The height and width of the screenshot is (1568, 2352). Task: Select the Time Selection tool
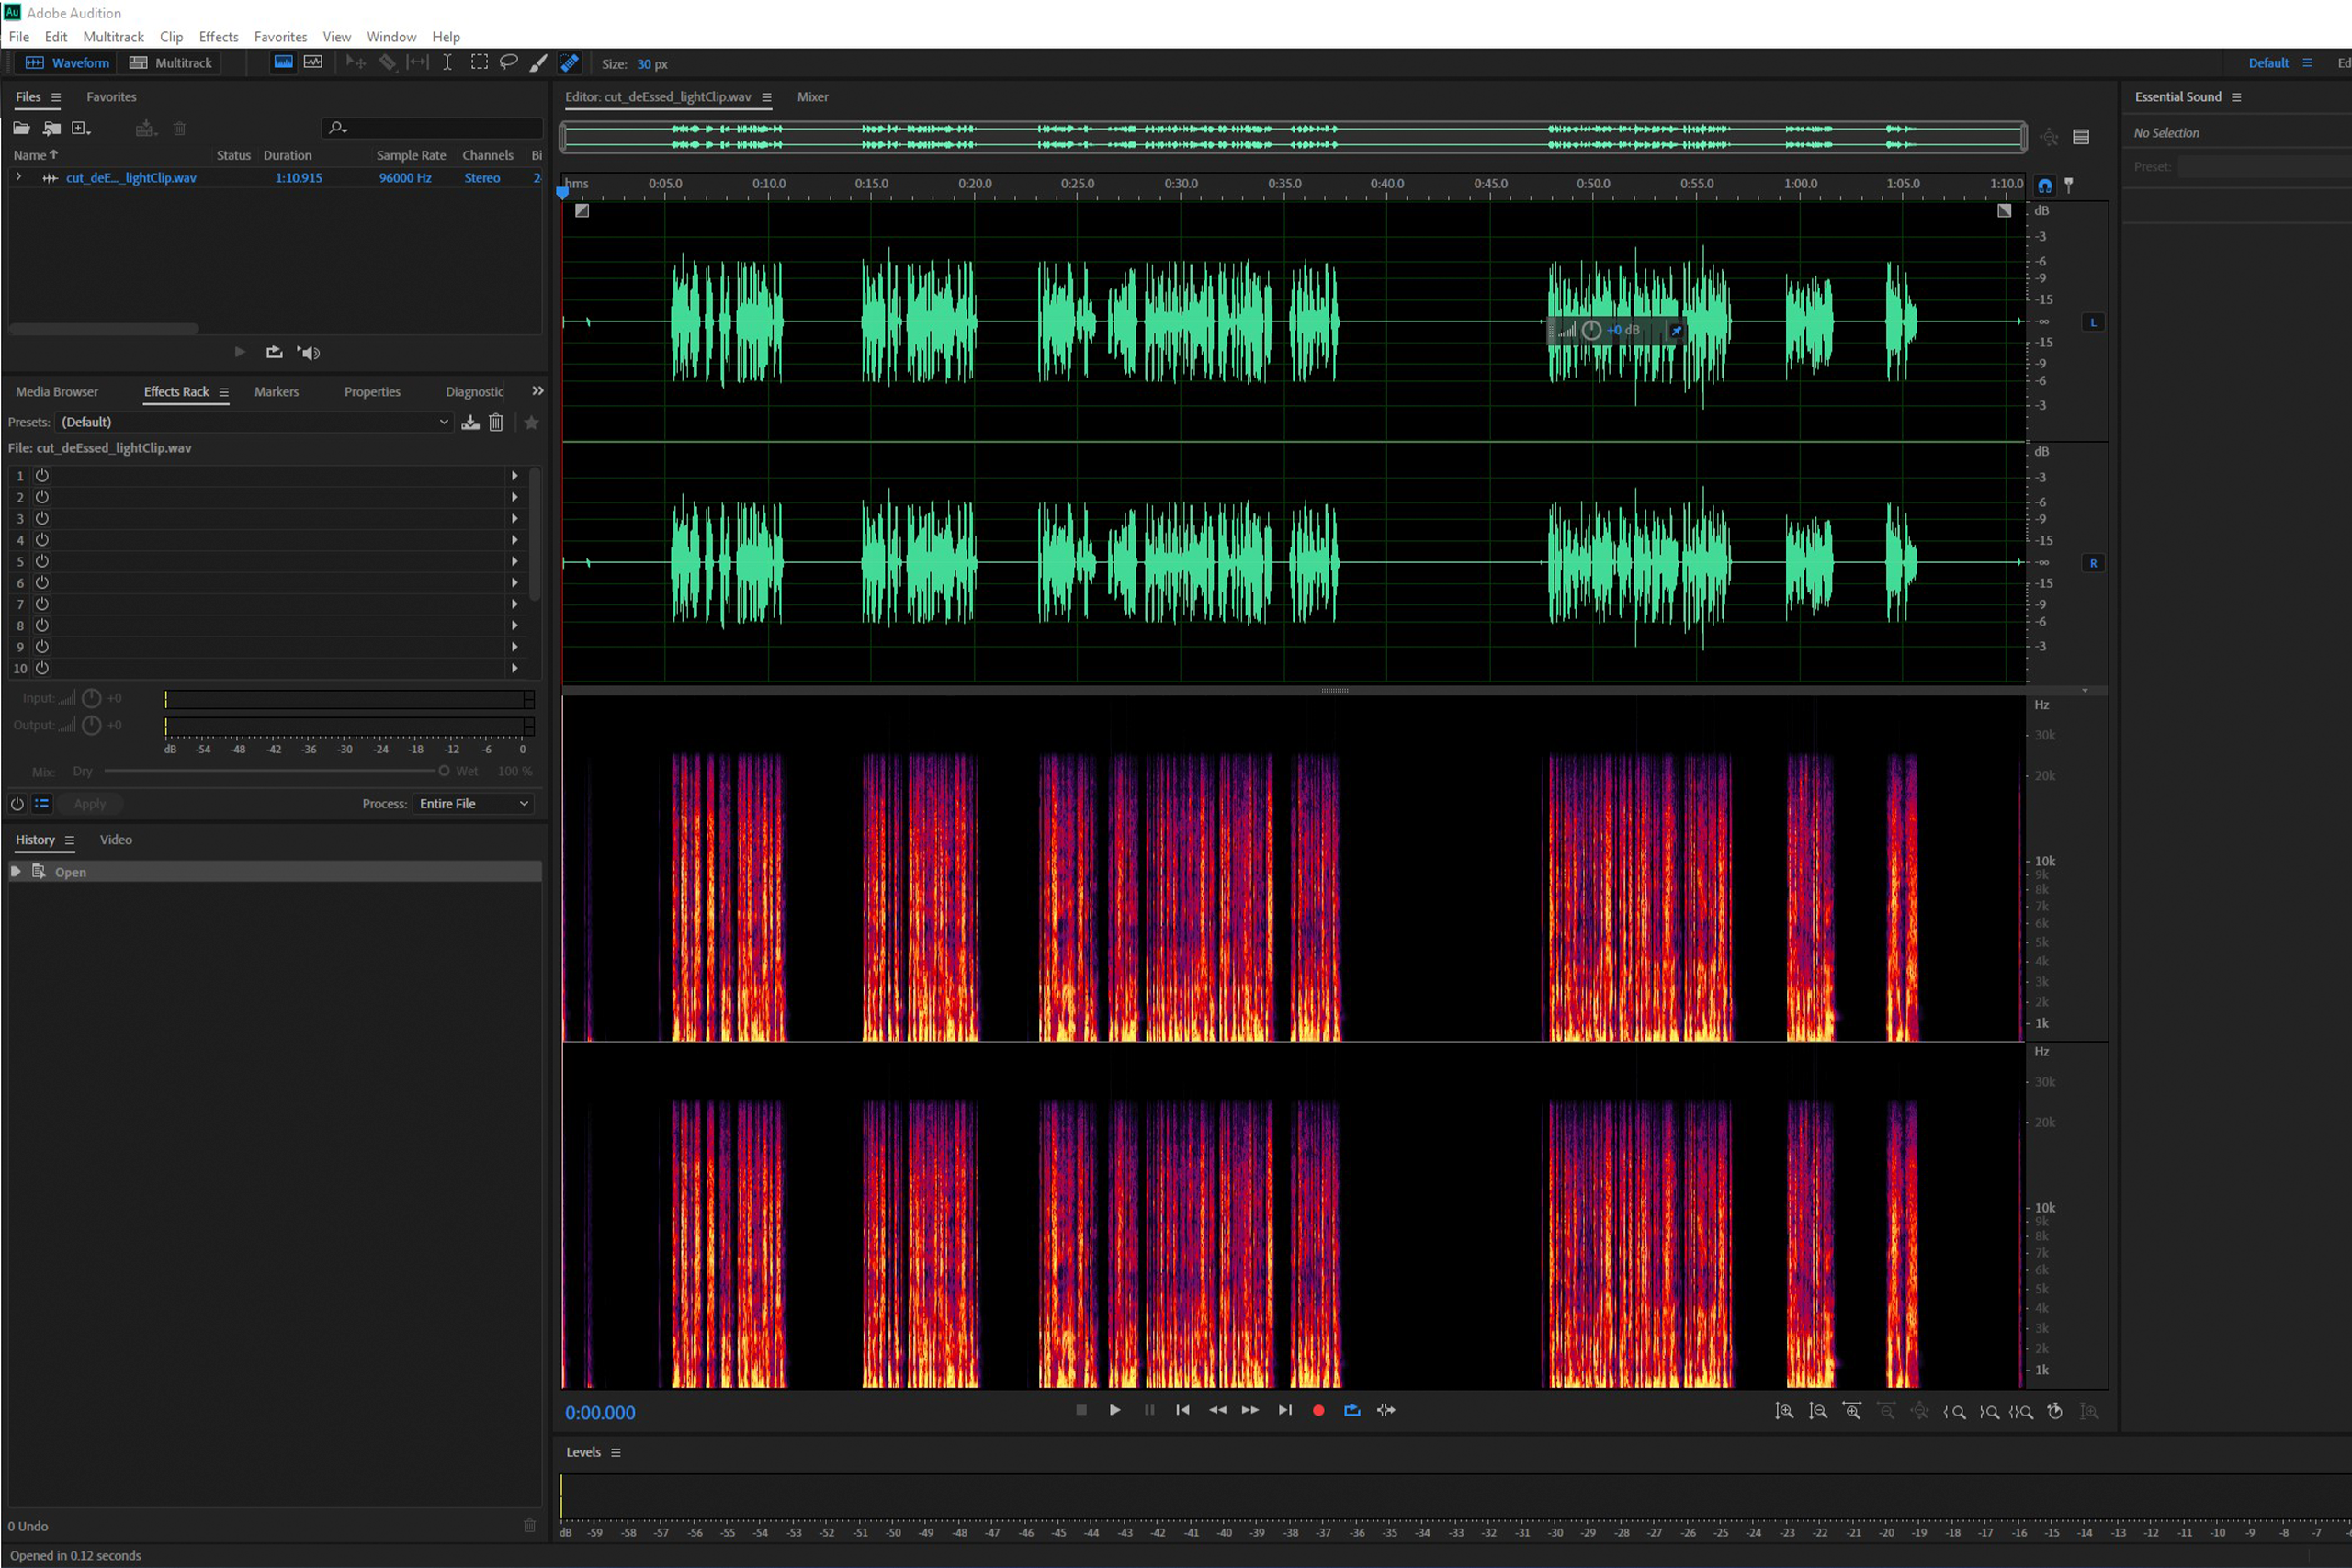click(x=447, y=63)
